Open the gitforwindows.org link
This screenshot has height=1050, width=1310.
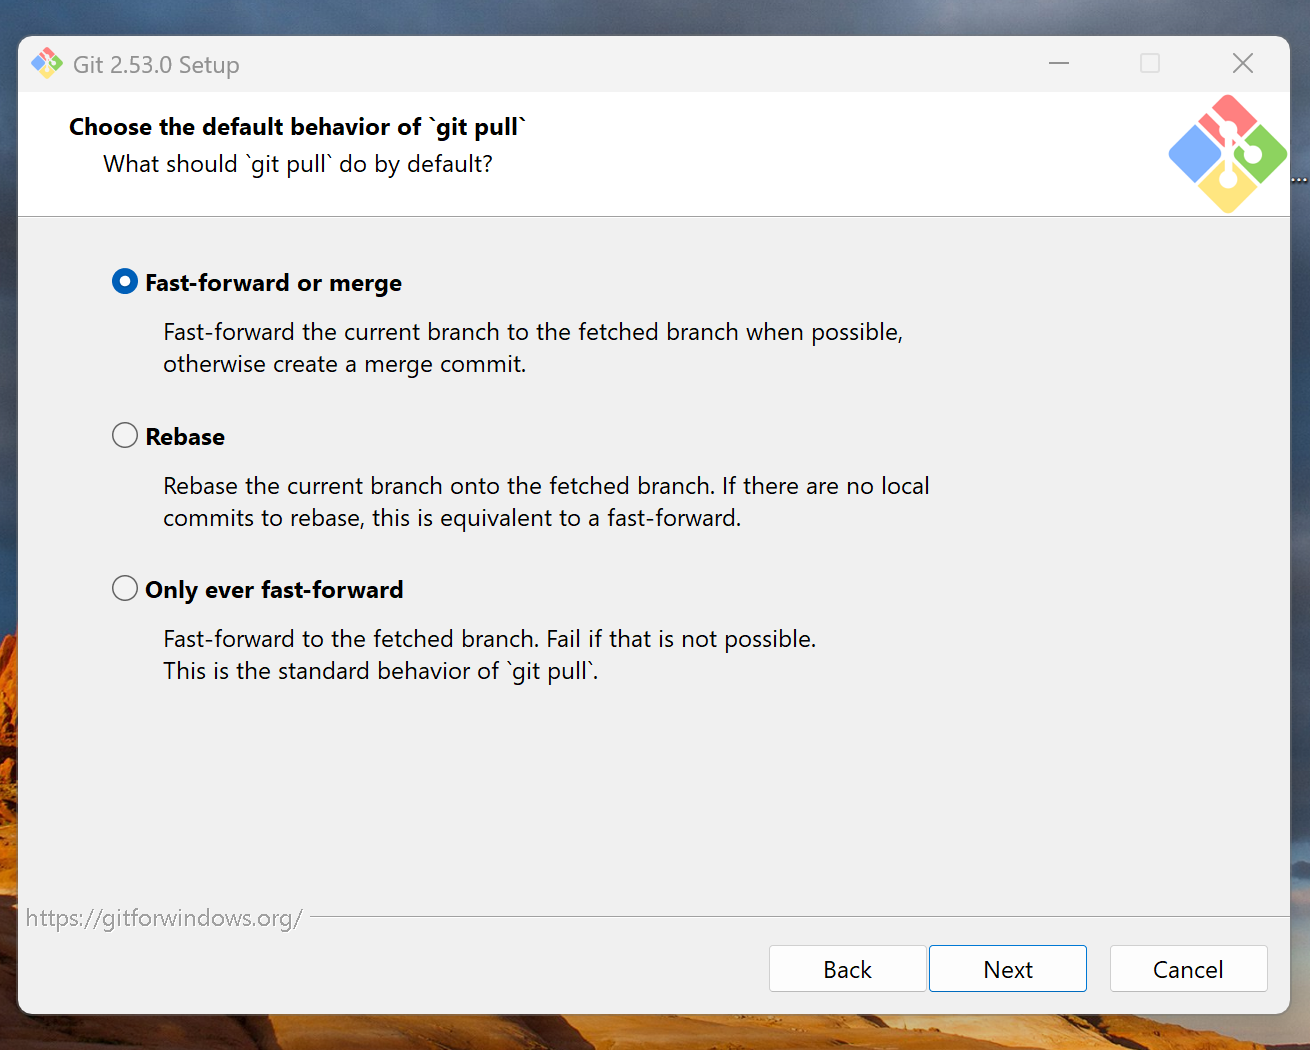pos(164,918)
